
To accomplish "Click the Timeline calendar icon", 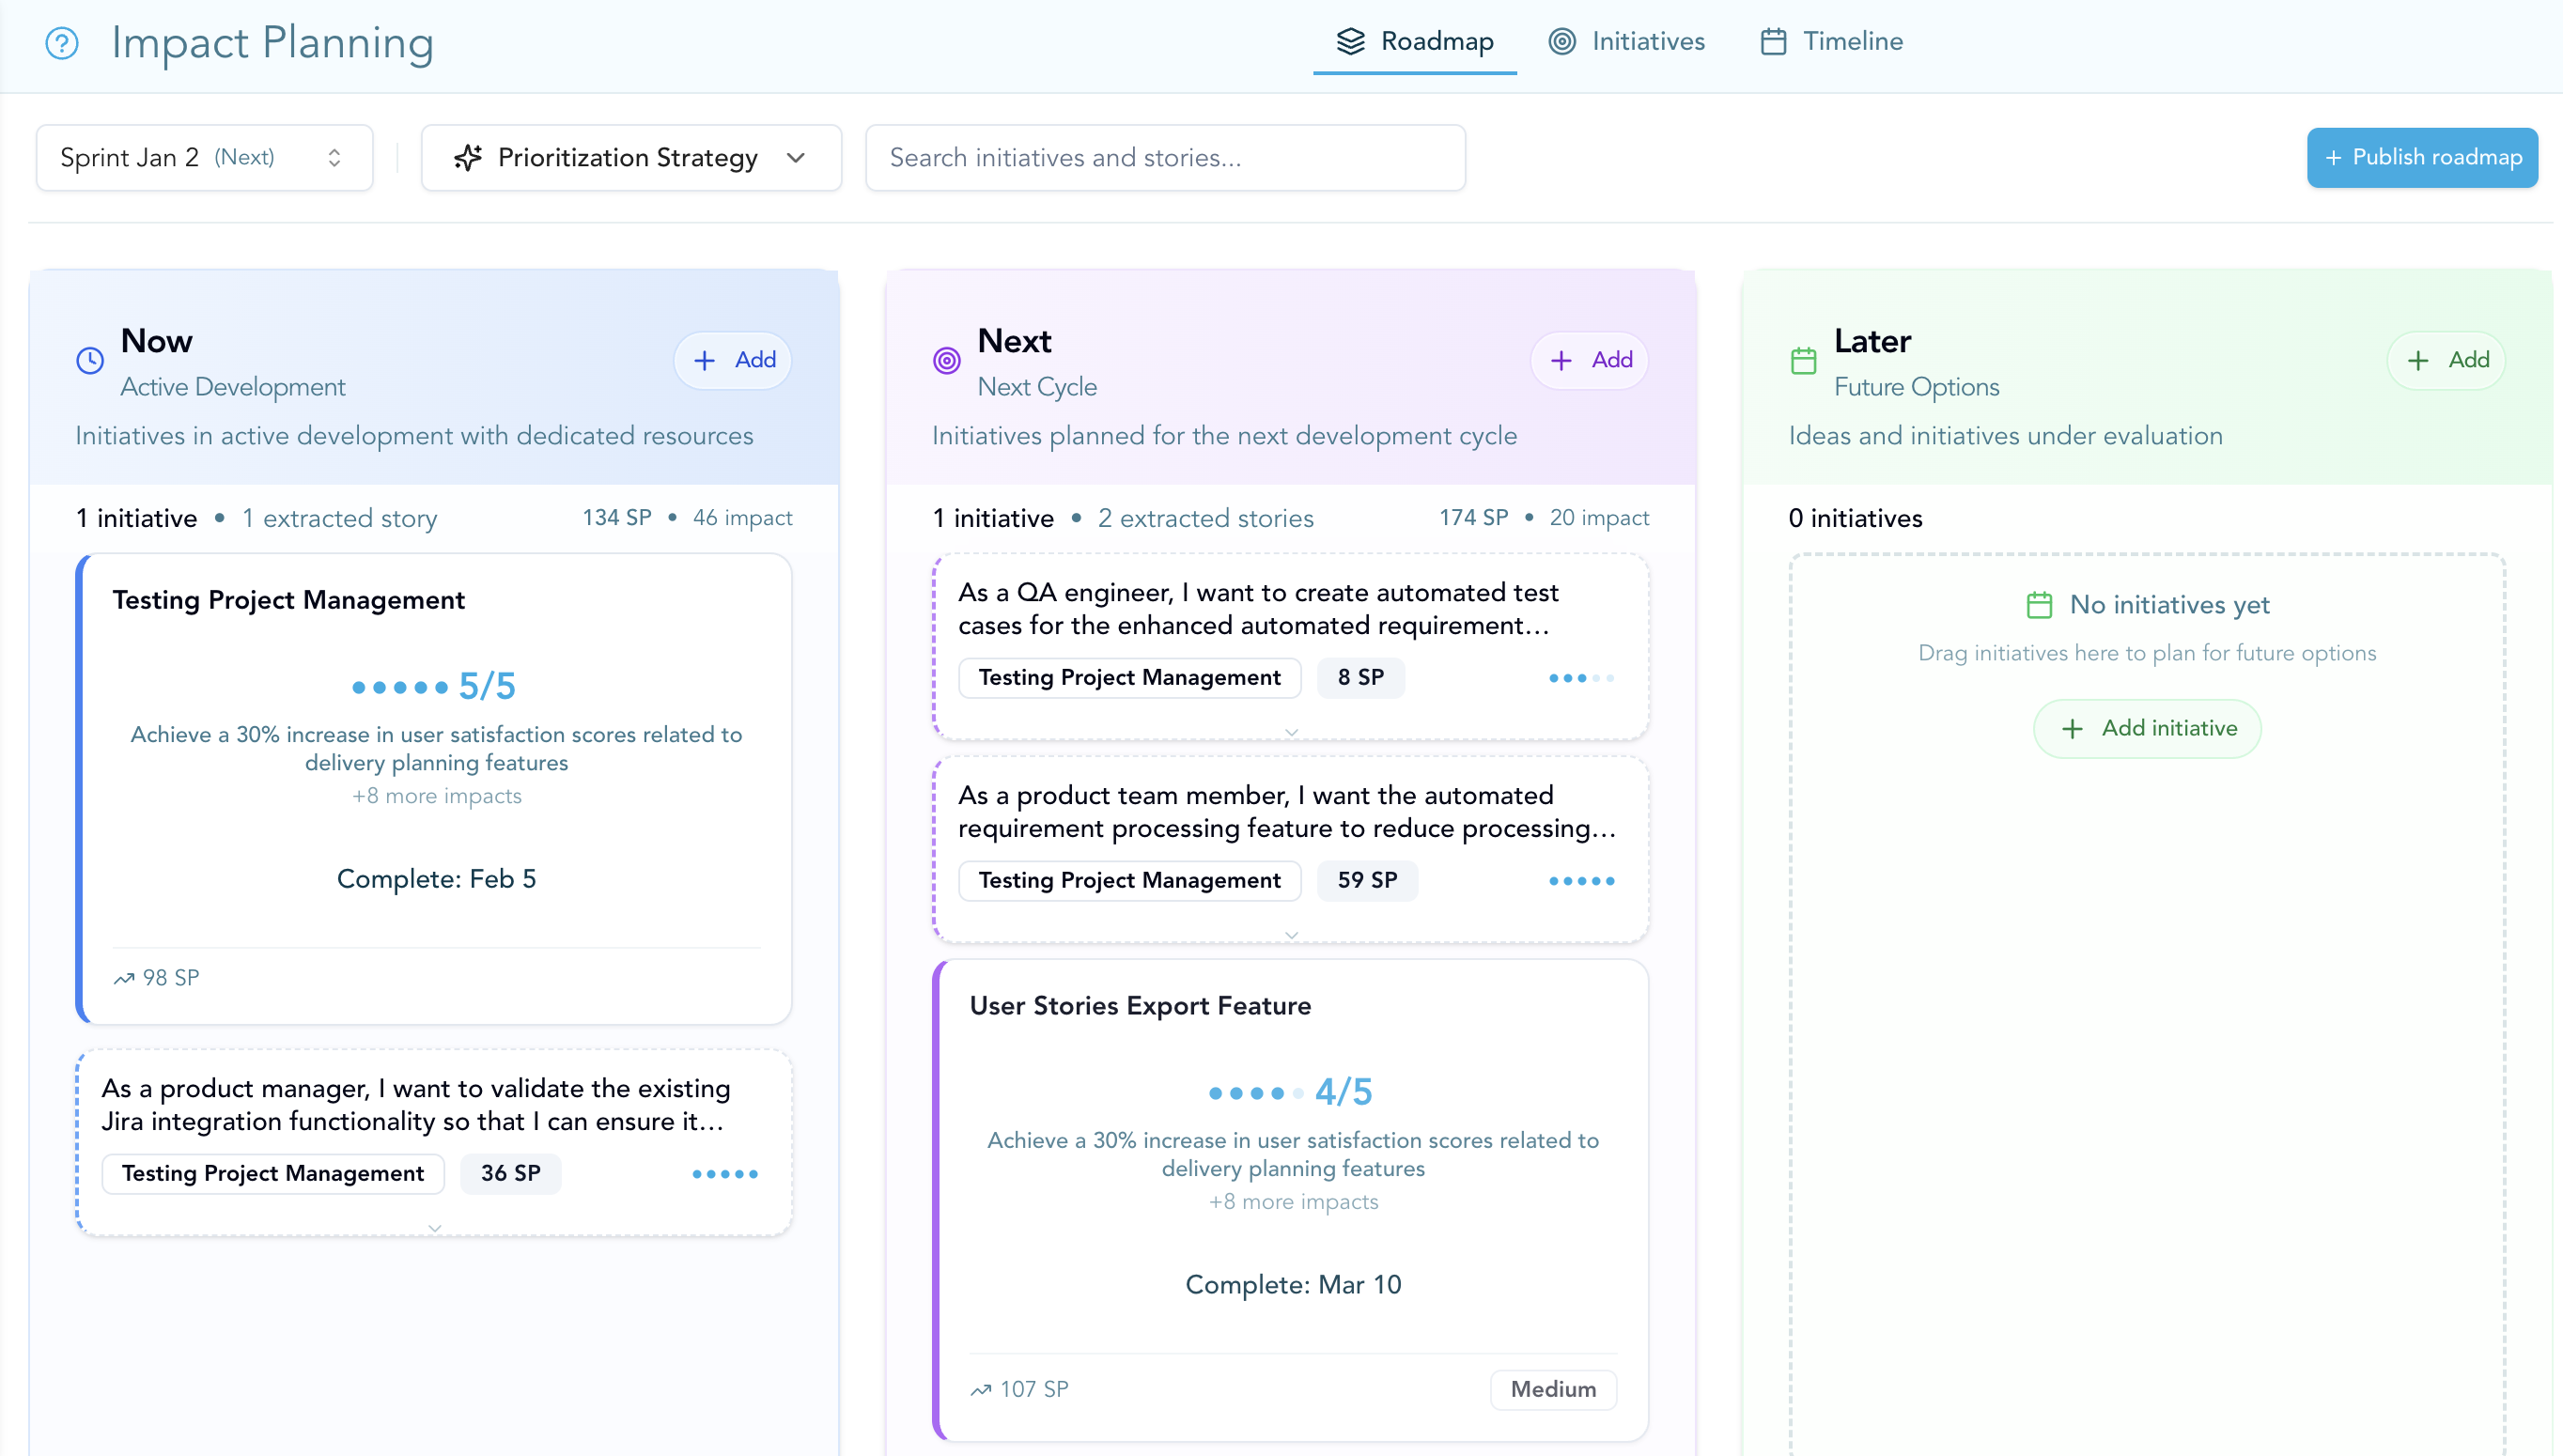I will point(1774,41).
